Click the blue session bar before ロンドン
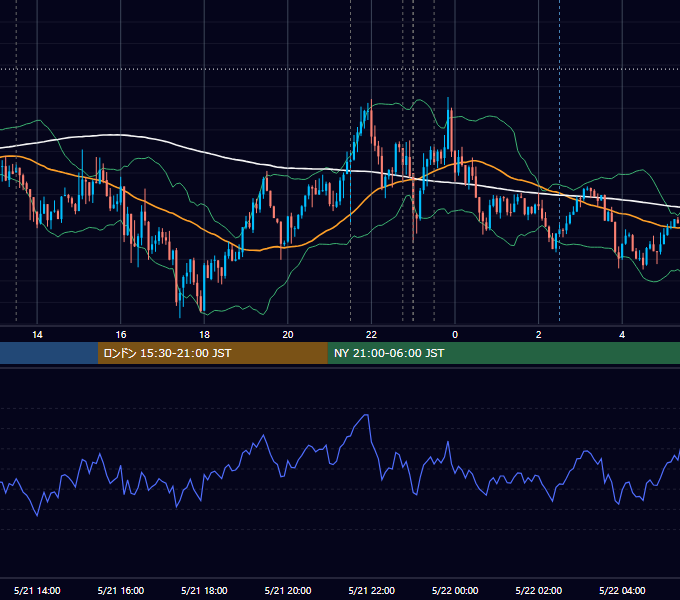This screenshot has width=680, height=600. click(49, 353)
